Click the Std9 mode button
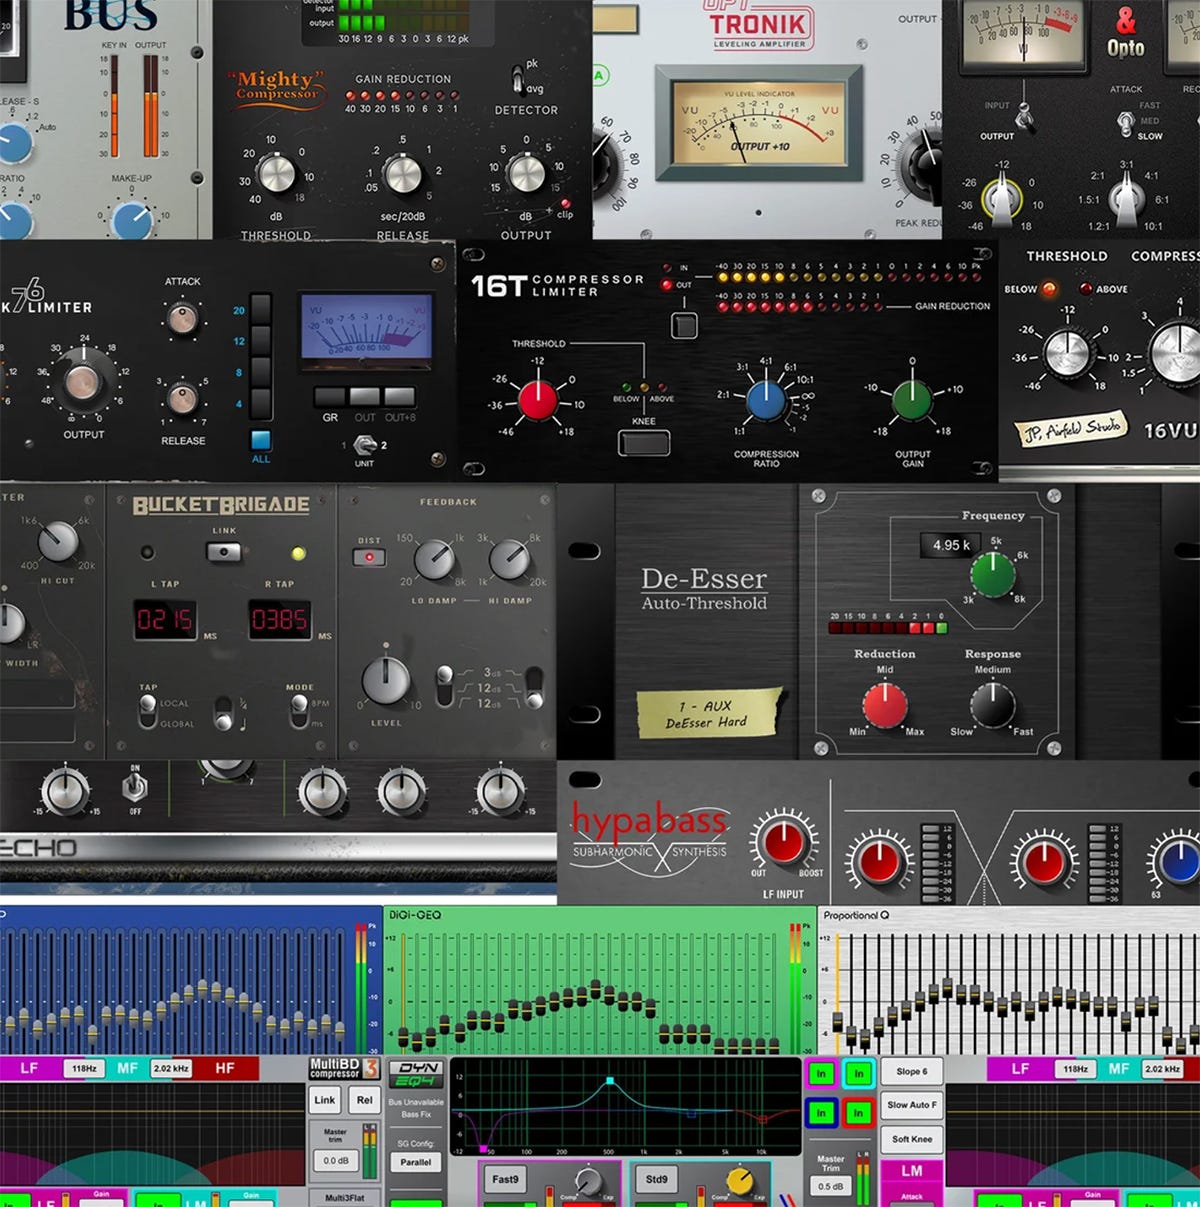Image resolution: width=1200 pixels, height=1207 pixels. coord(657,1180)
